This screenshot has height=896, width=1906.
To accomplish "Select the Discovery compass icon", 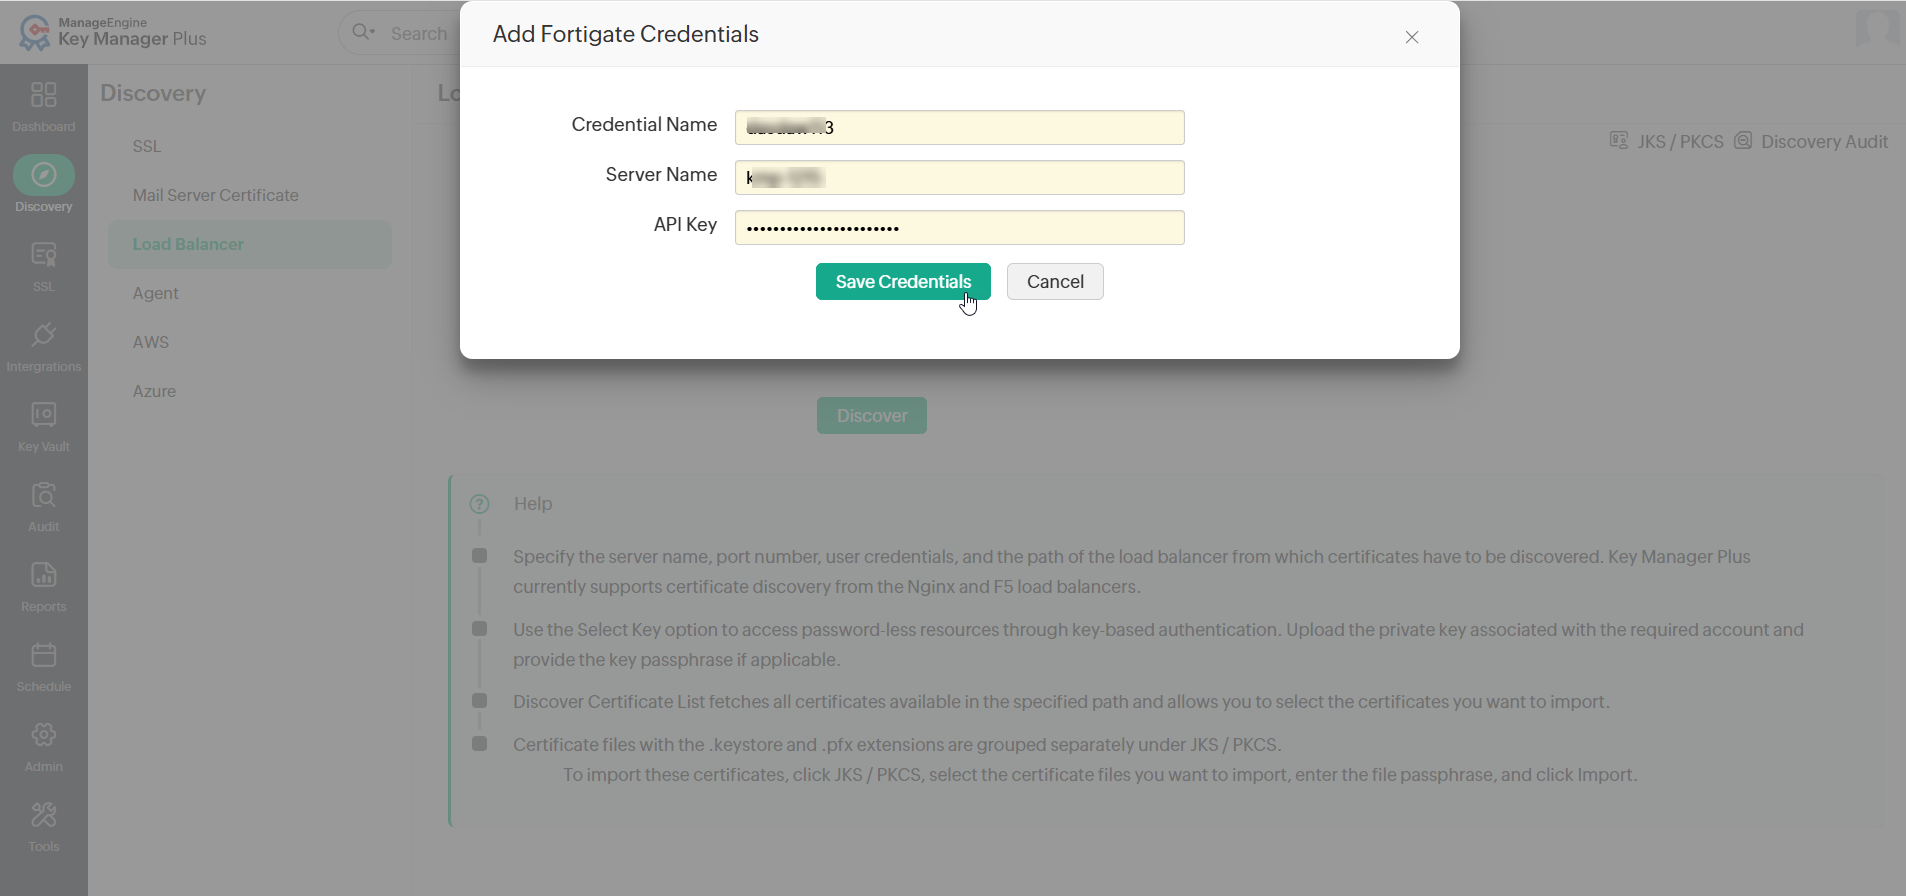I will point(44,175).
